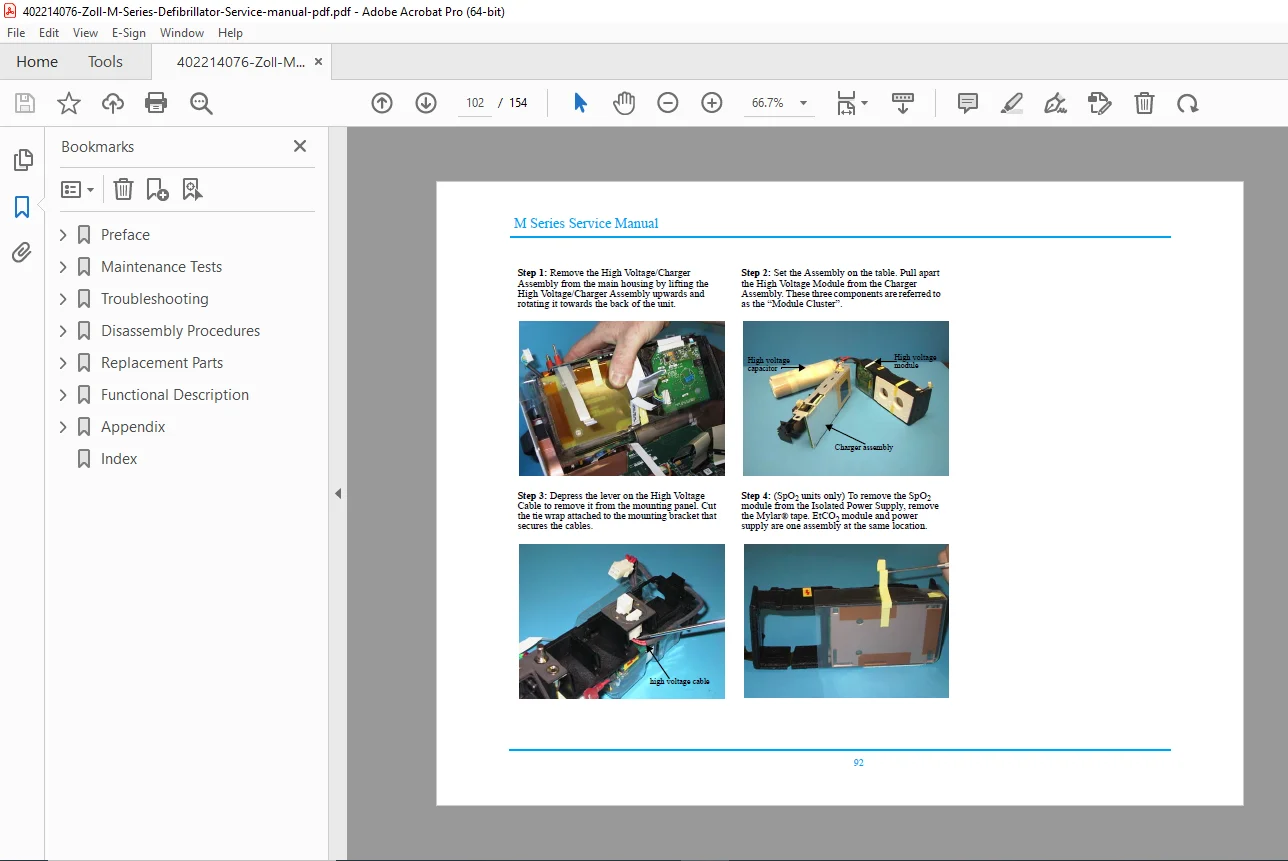Expand the Preface bookmark

[x=63, y=235]
